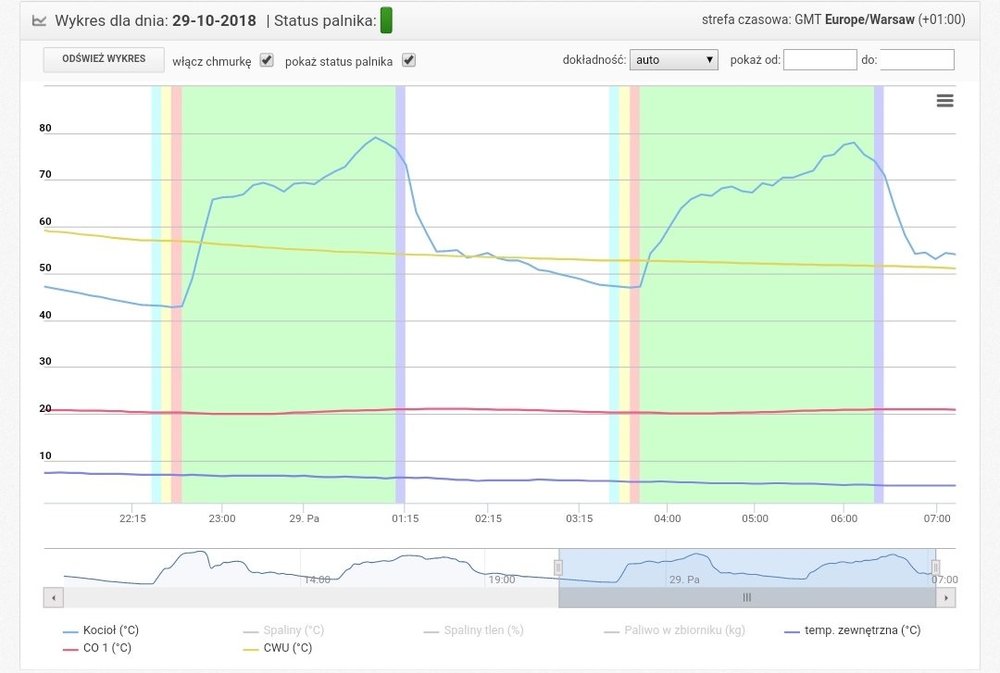Click the 'do' end date input field
The image size is (1000, 673).
coord(917,60)
